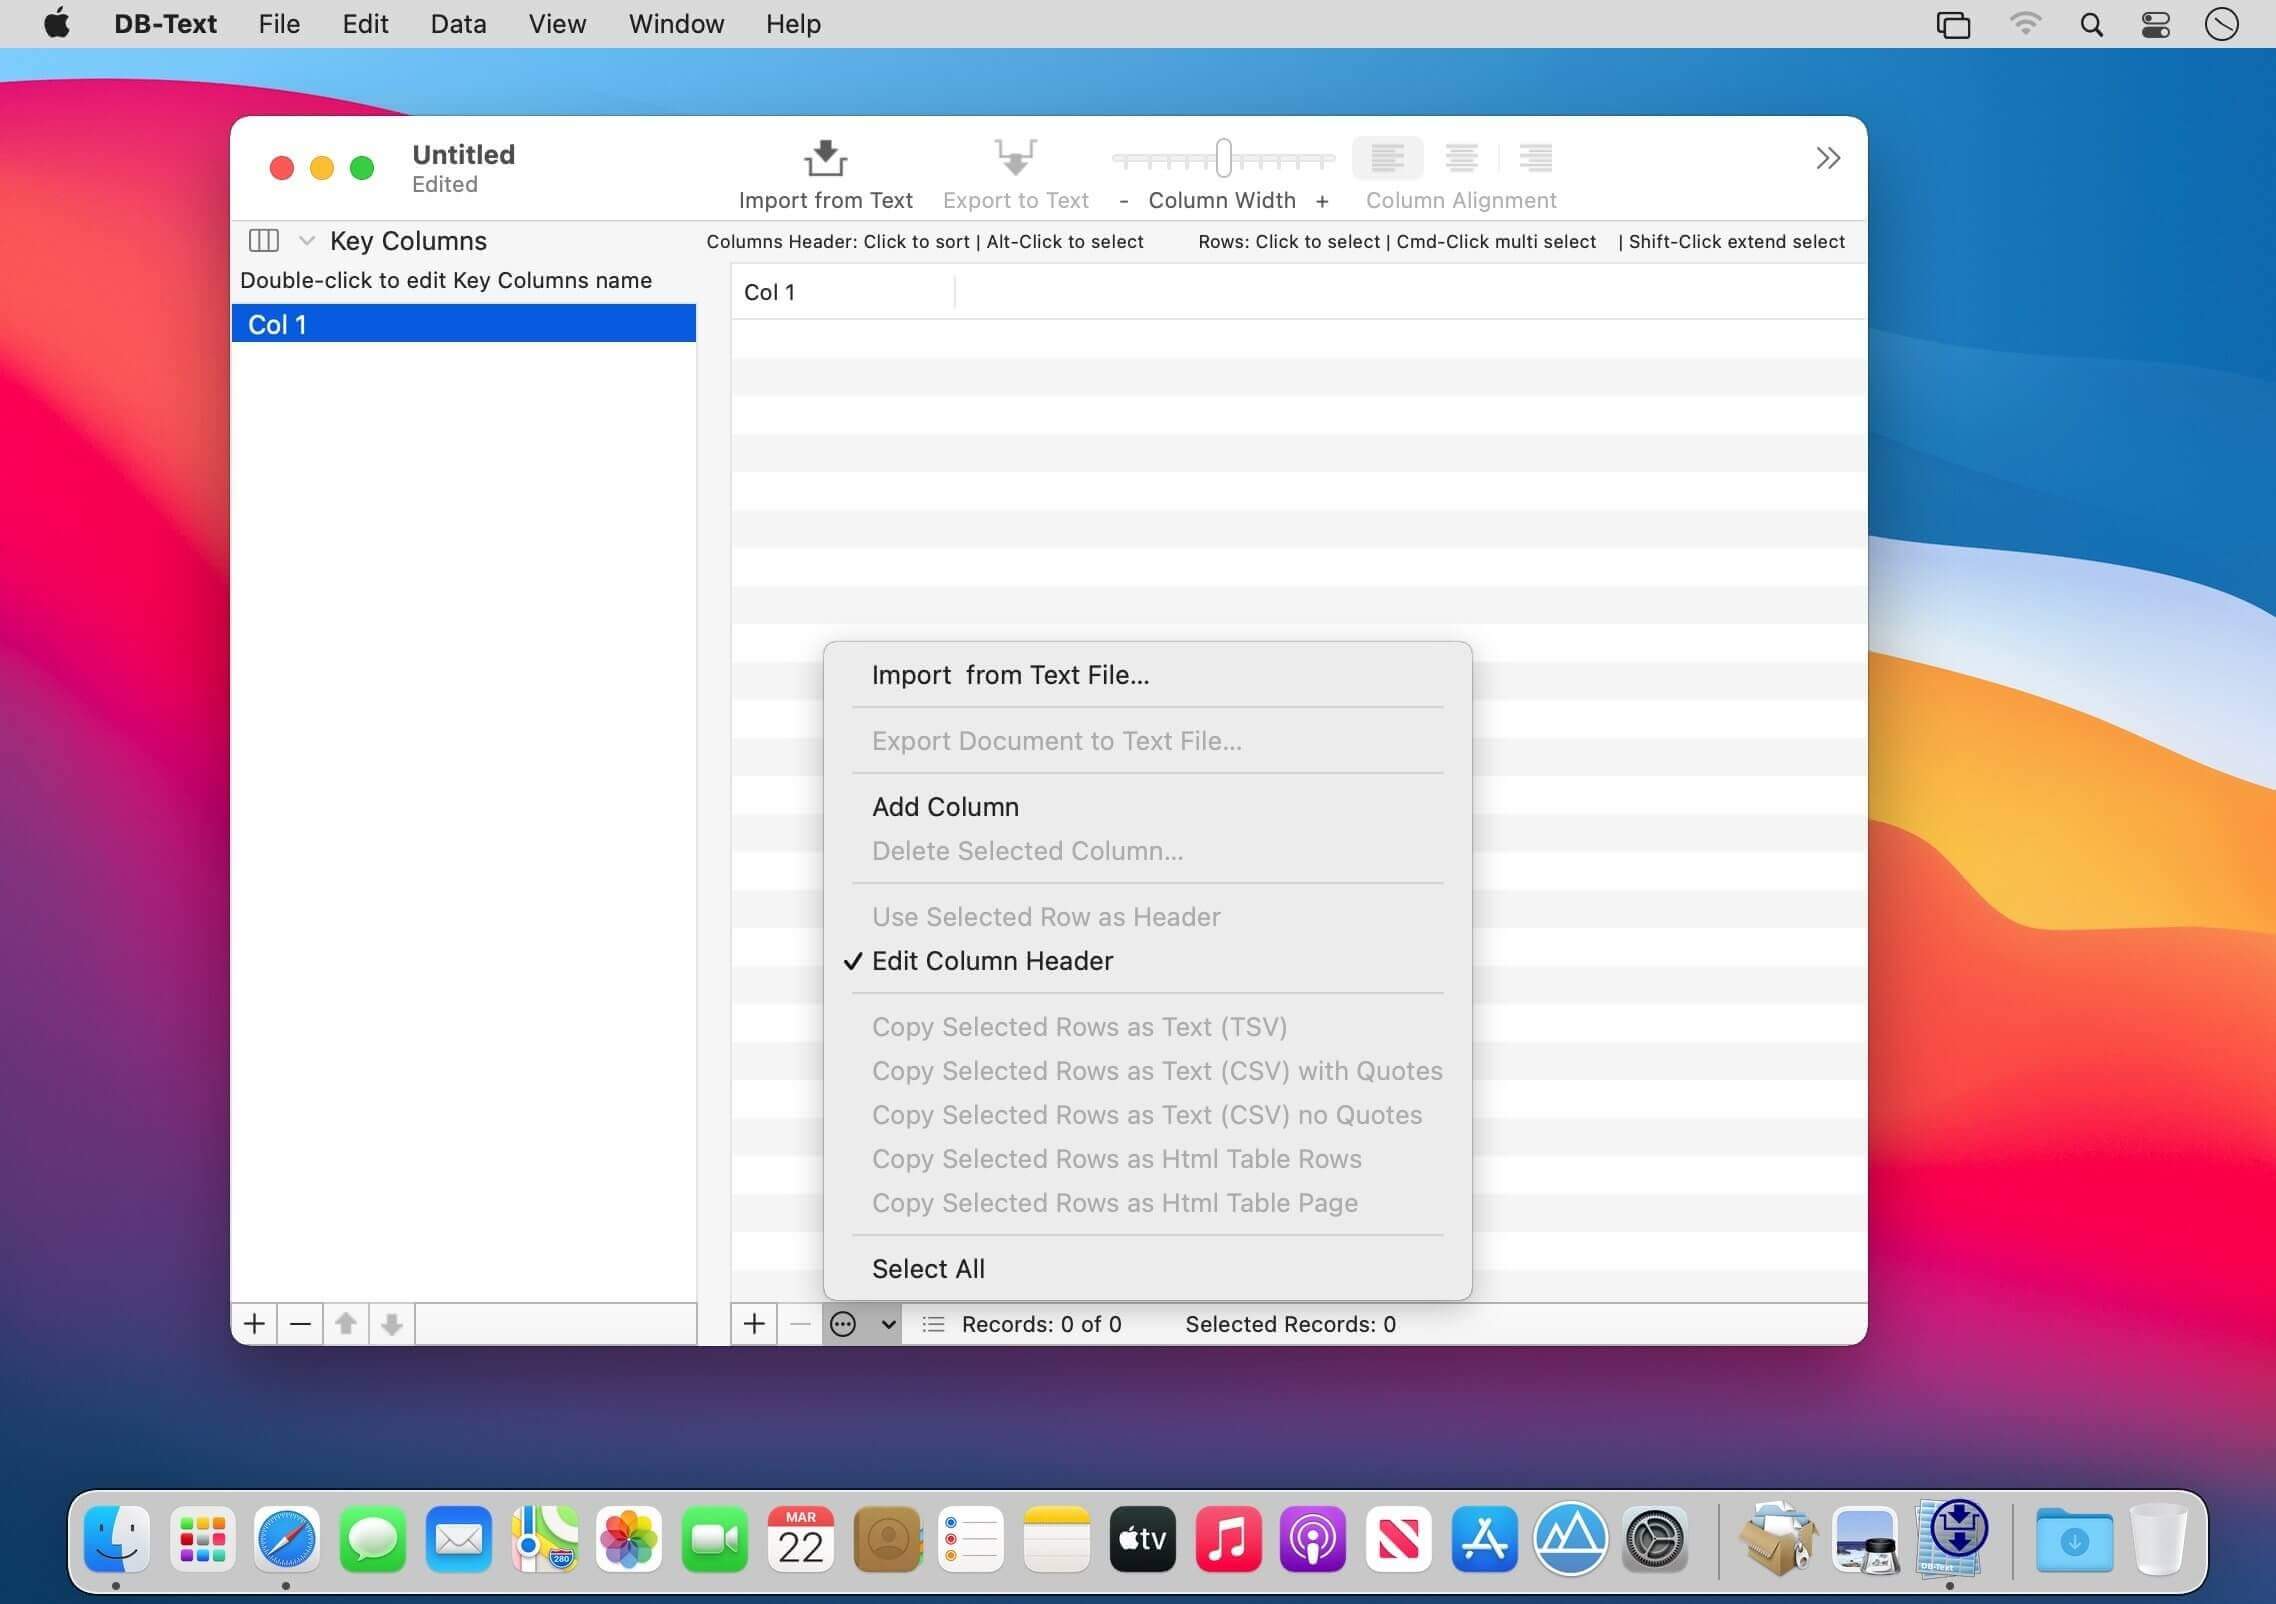Expand the toolbar overflow double chevron
Image resolution: width=2276 pixels, height=1604 pixels.
pyautogui.click(x=1828, y=158)
